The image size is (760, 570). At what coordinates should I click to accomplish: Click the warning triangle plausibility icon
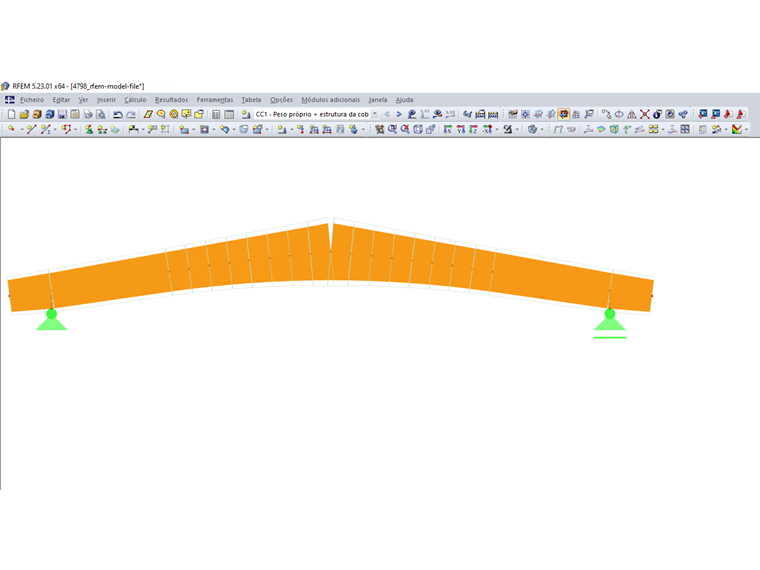(x=632, y=114)
